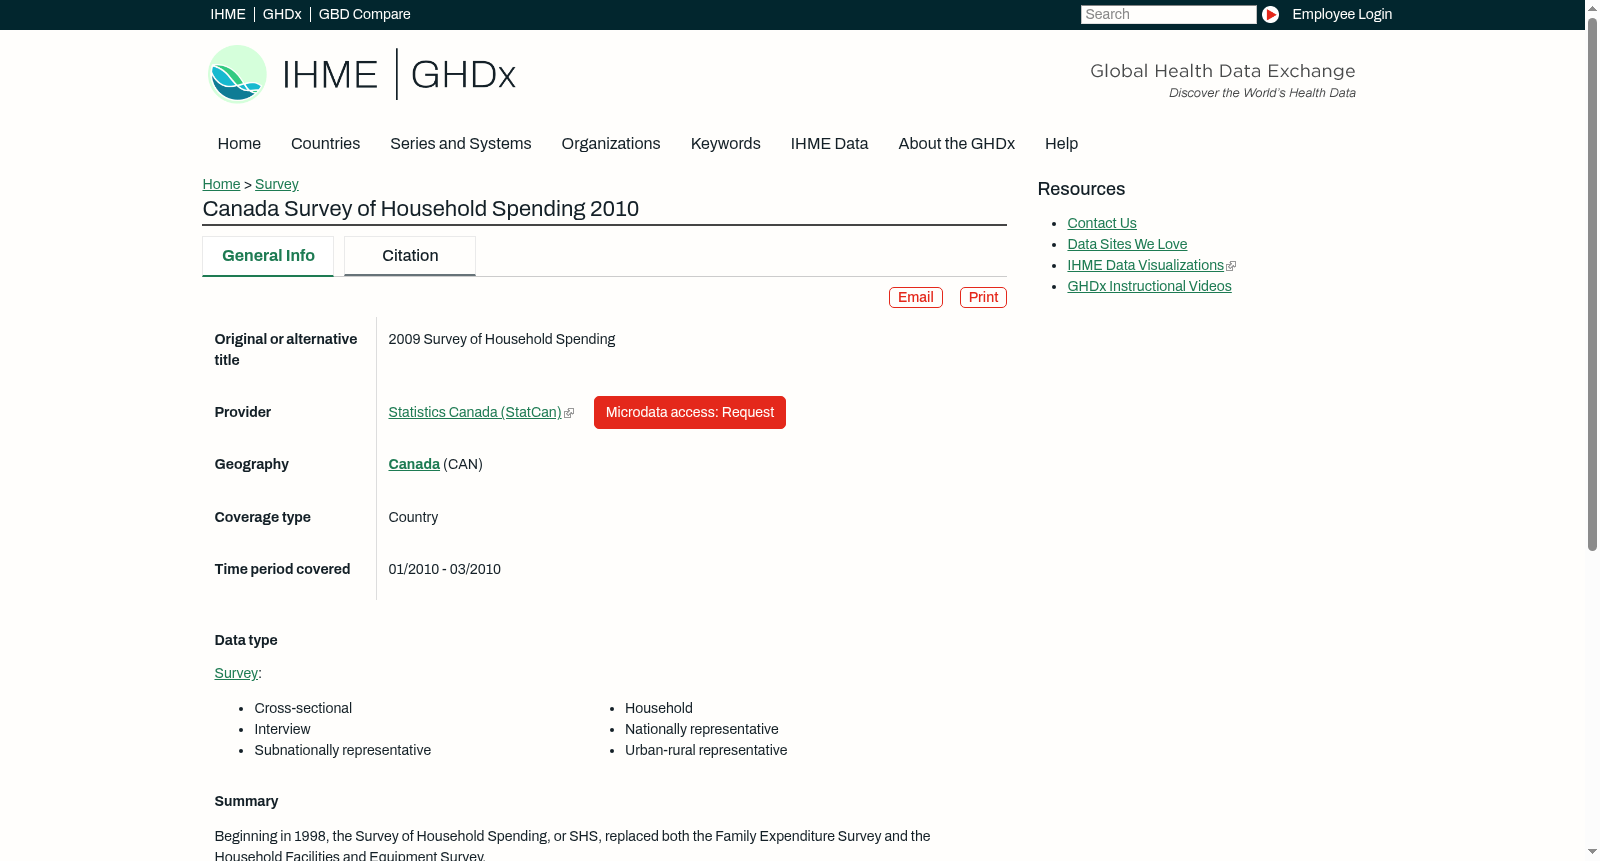Click the page title Canada Survey of Household Spending 2010
The image size is (1600, 861).
(420, 209)
